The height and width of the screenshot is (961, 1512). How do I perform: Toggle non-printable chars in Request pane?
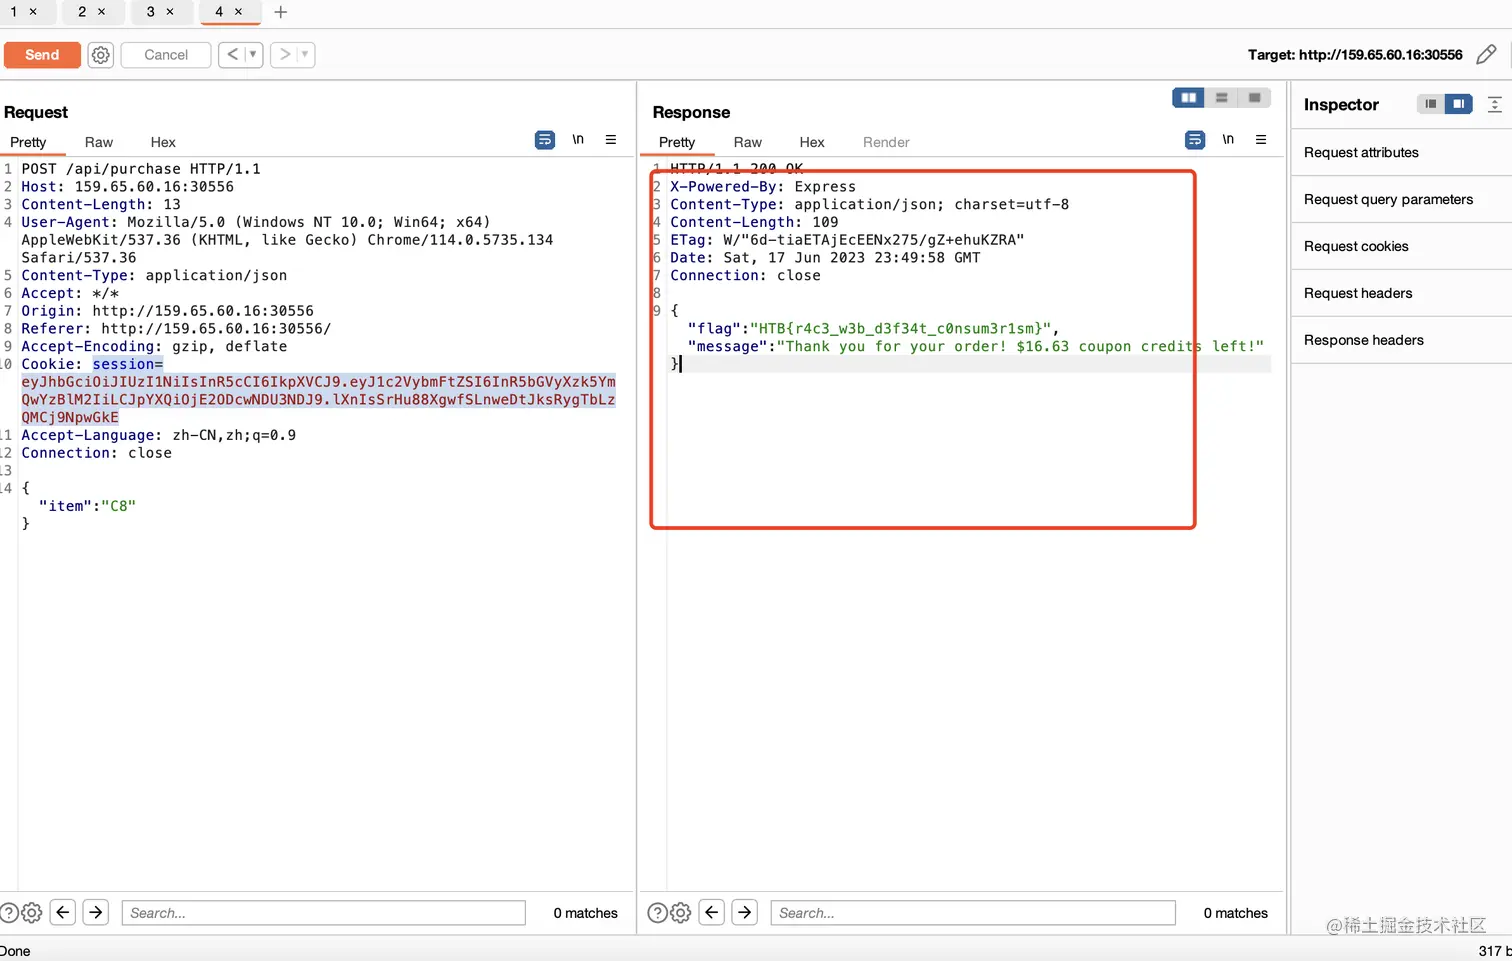pyautogui.click(x=578, y=140)
